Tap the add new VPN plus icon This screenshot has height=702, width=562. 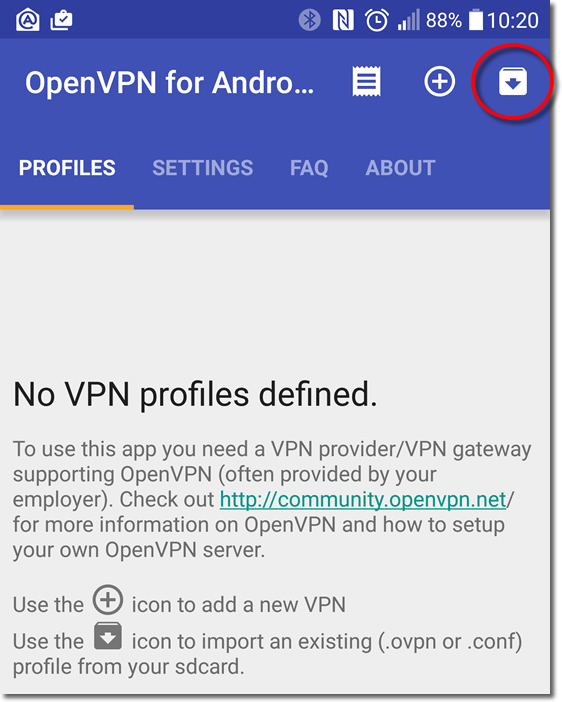440,81
